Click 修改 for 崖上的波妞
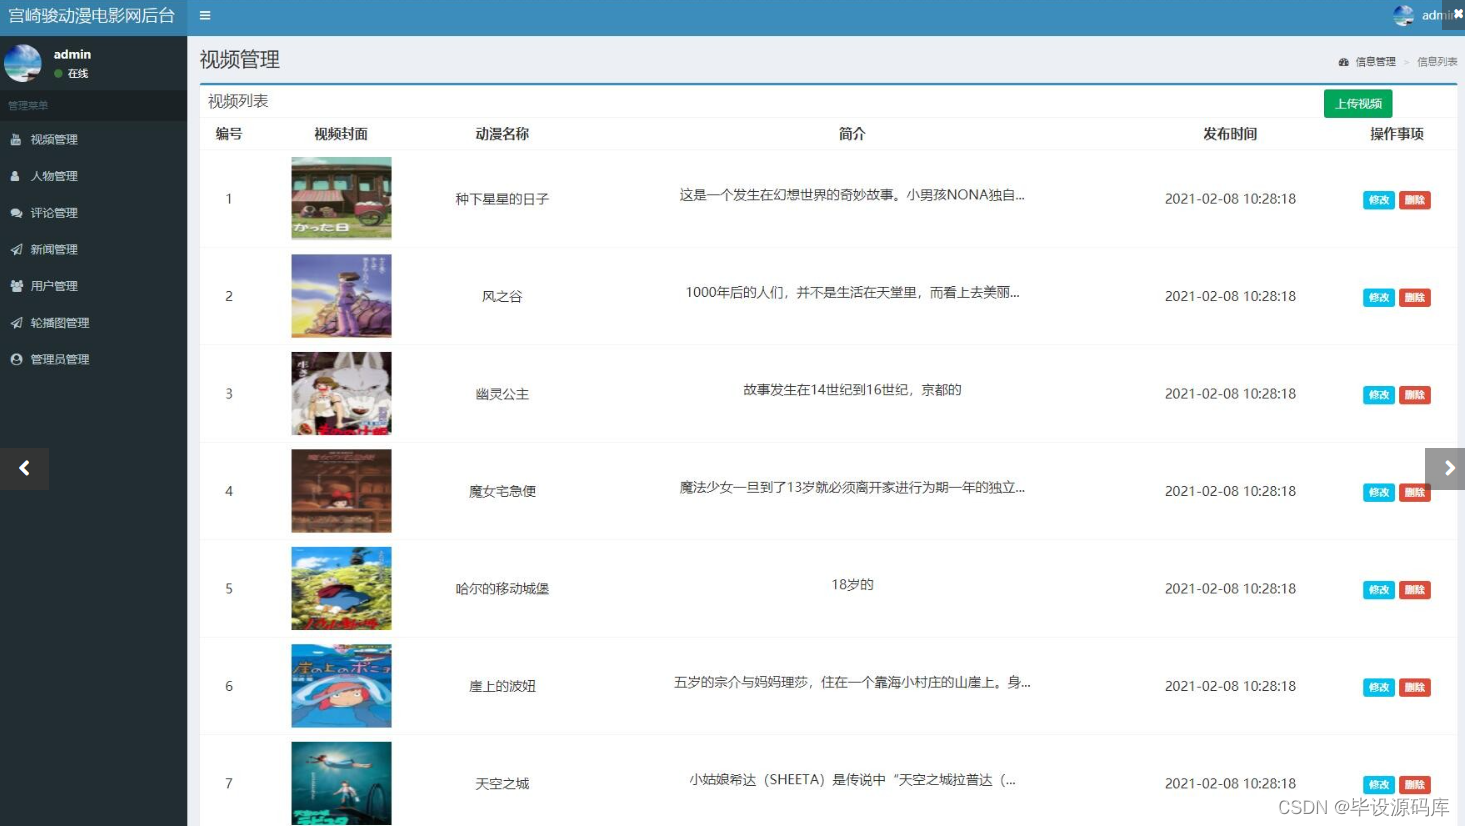The height and width of the screenshot is (826, 1465). [x=1379, y=688]
